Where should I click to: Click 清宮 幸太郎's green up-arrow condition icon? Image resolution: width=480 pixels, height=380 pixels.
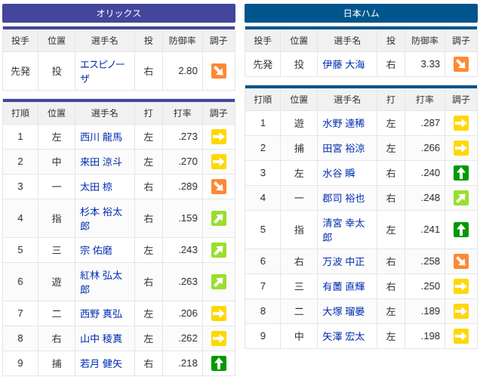tap(461, 230)
